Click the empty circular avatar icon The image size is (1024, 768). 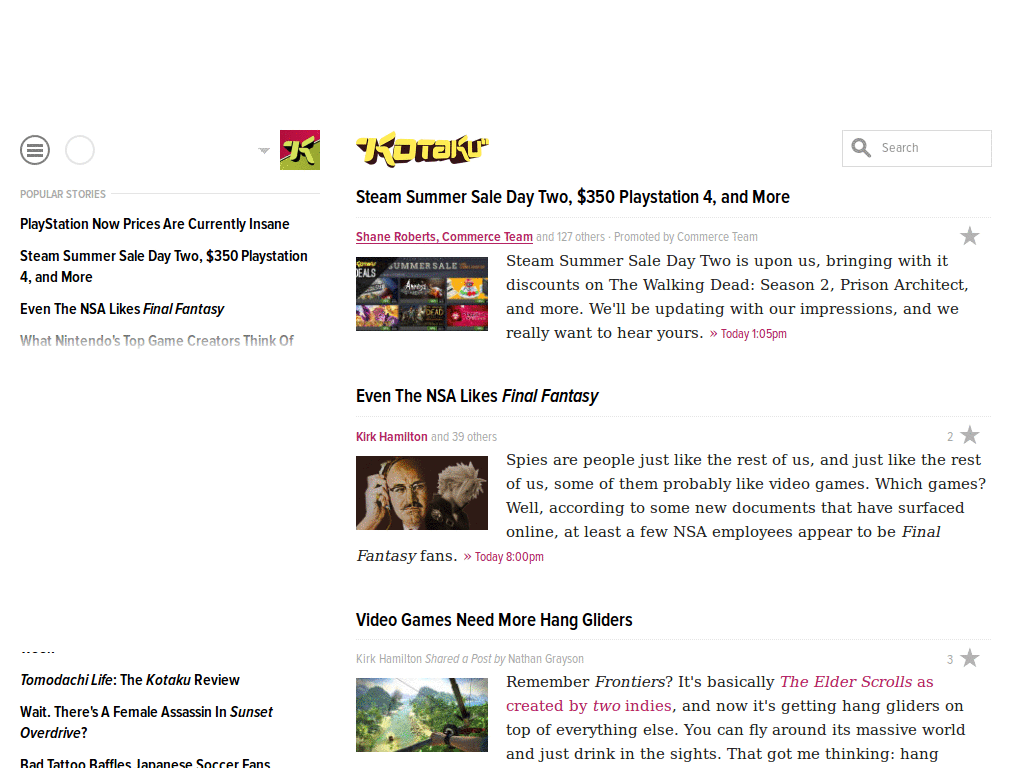point(80,150)
